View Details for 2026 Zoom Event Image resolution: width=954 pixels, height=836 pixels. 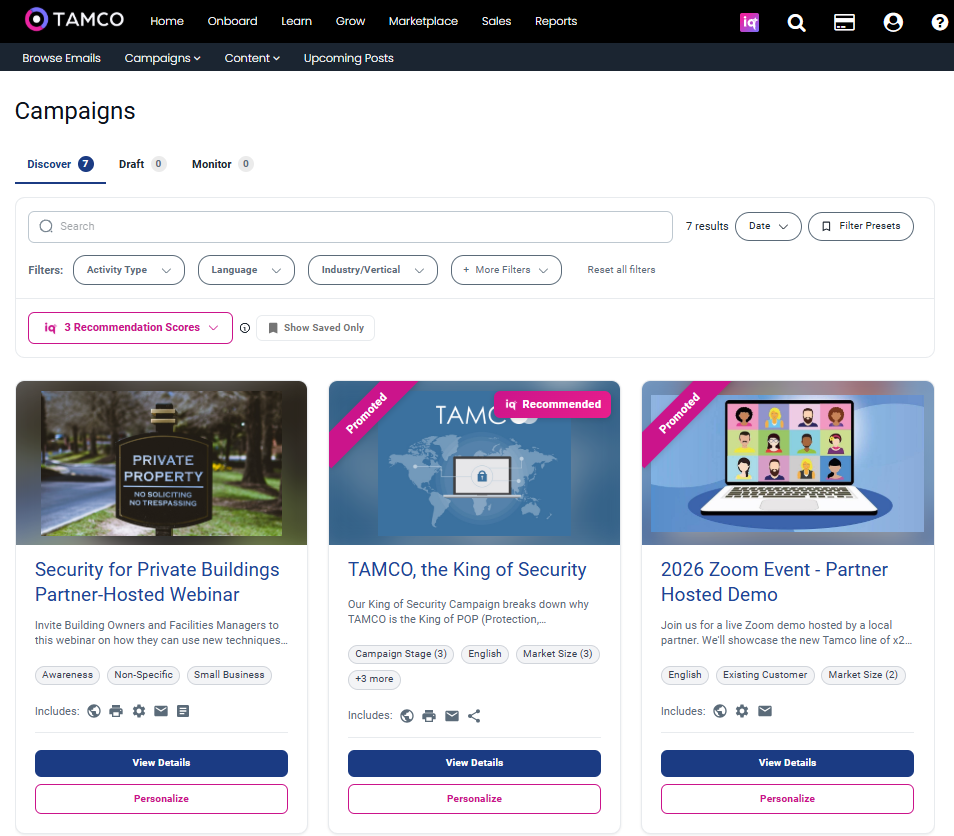click(787, 763)
